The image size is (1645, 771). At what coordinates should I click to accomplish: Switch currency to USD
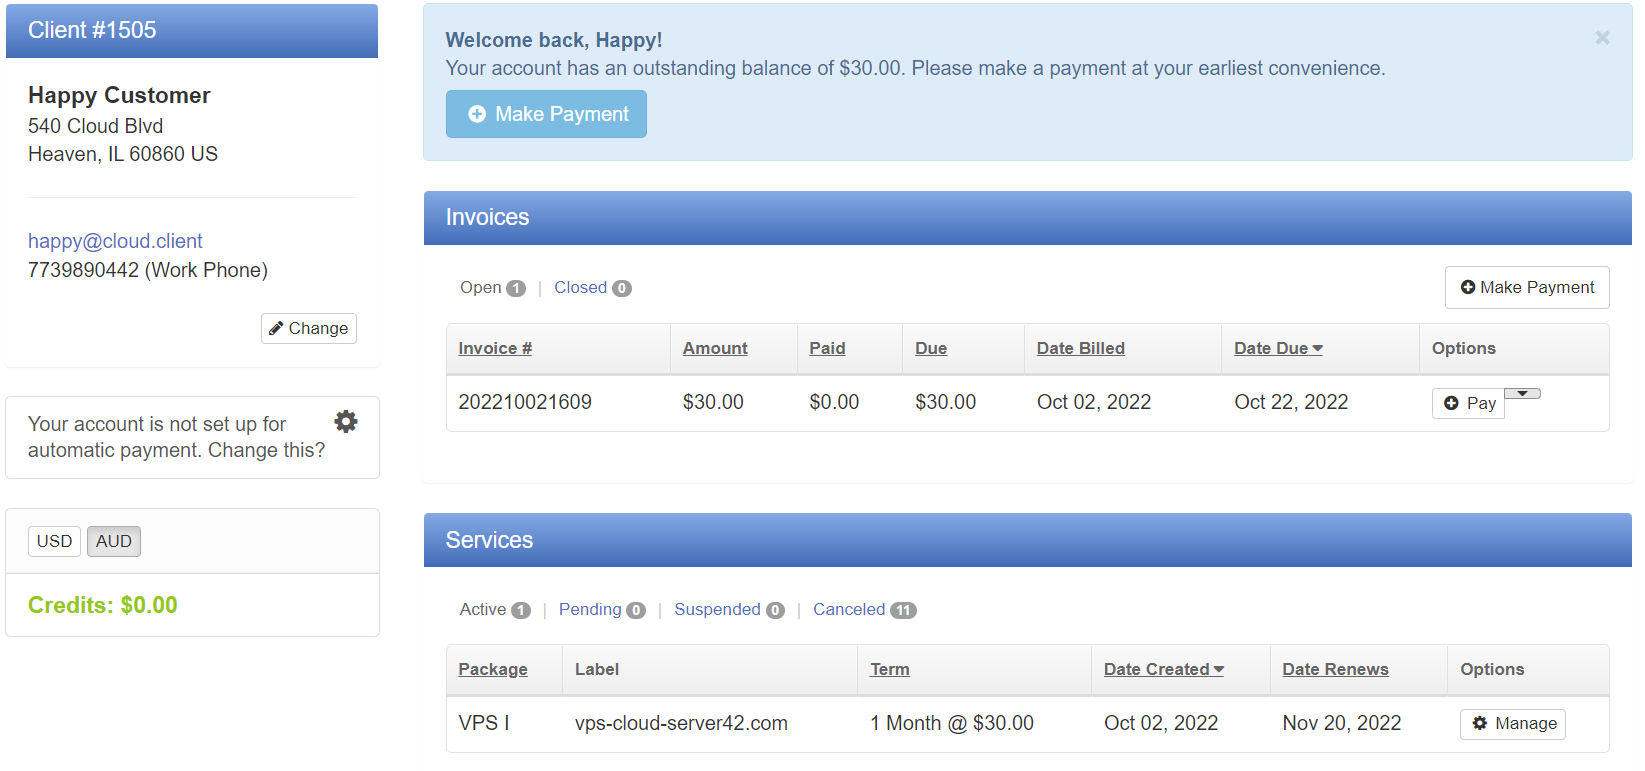pos(54,541)
